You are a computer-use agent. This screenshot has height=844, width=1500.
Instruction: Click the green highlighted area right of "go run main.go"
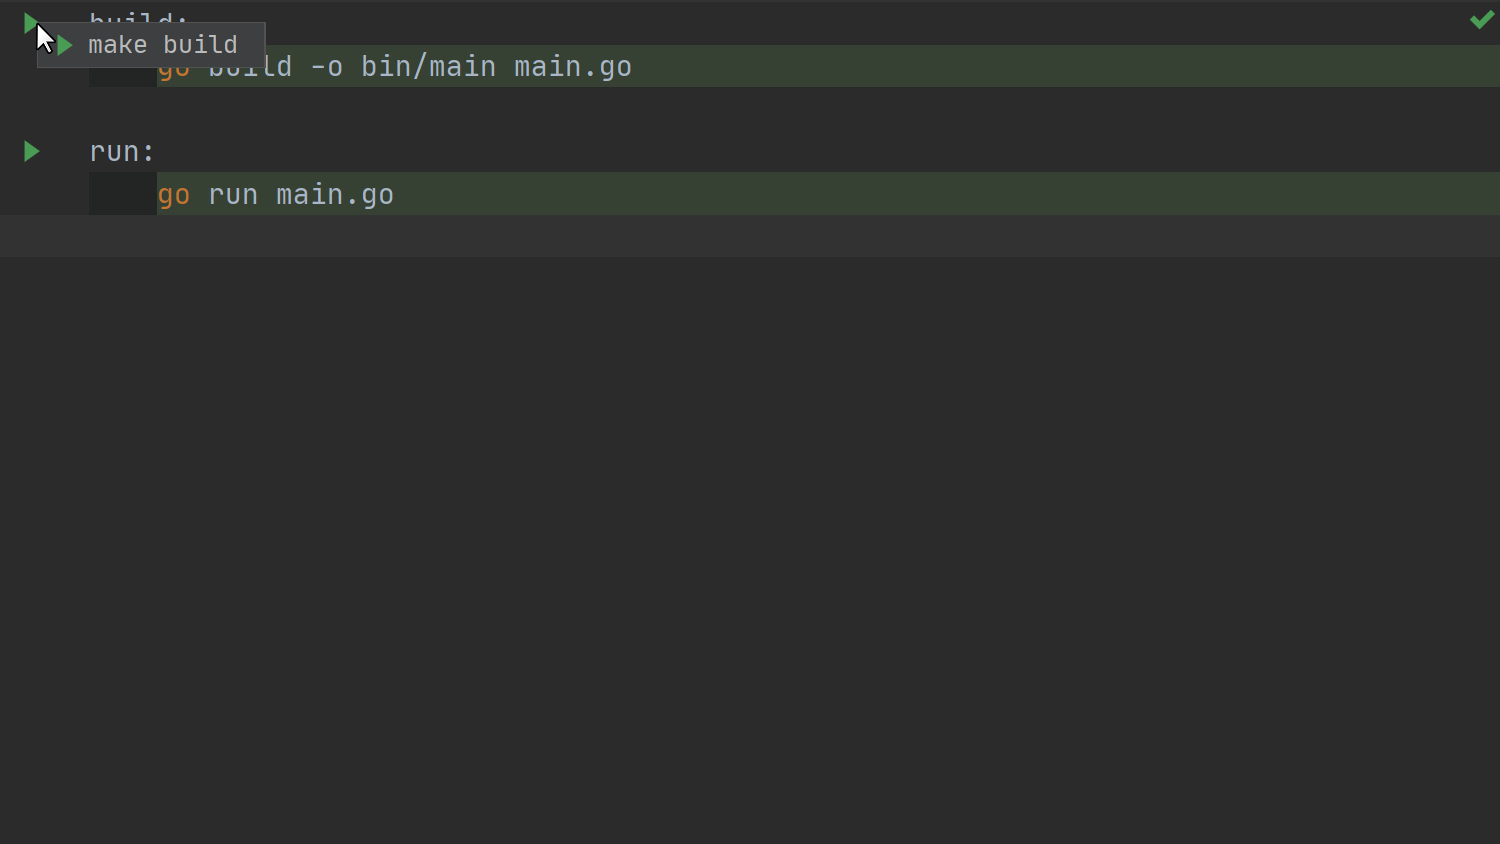[900, 194]
